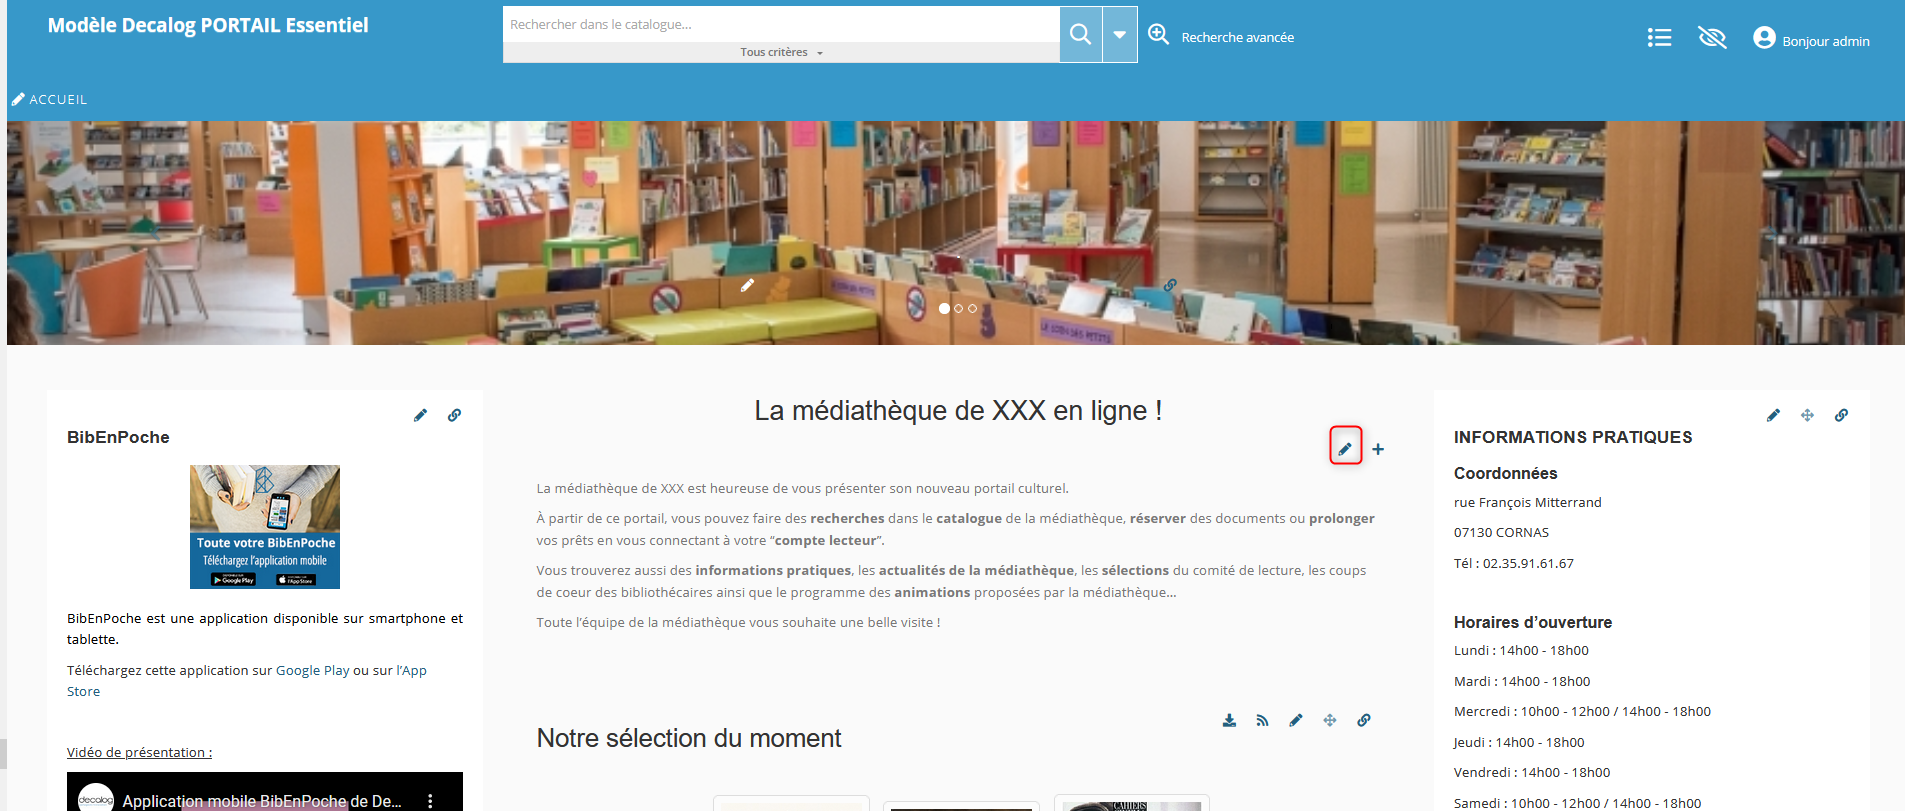Edit Informations Pratiques with pencil icon

(1773, 415)
